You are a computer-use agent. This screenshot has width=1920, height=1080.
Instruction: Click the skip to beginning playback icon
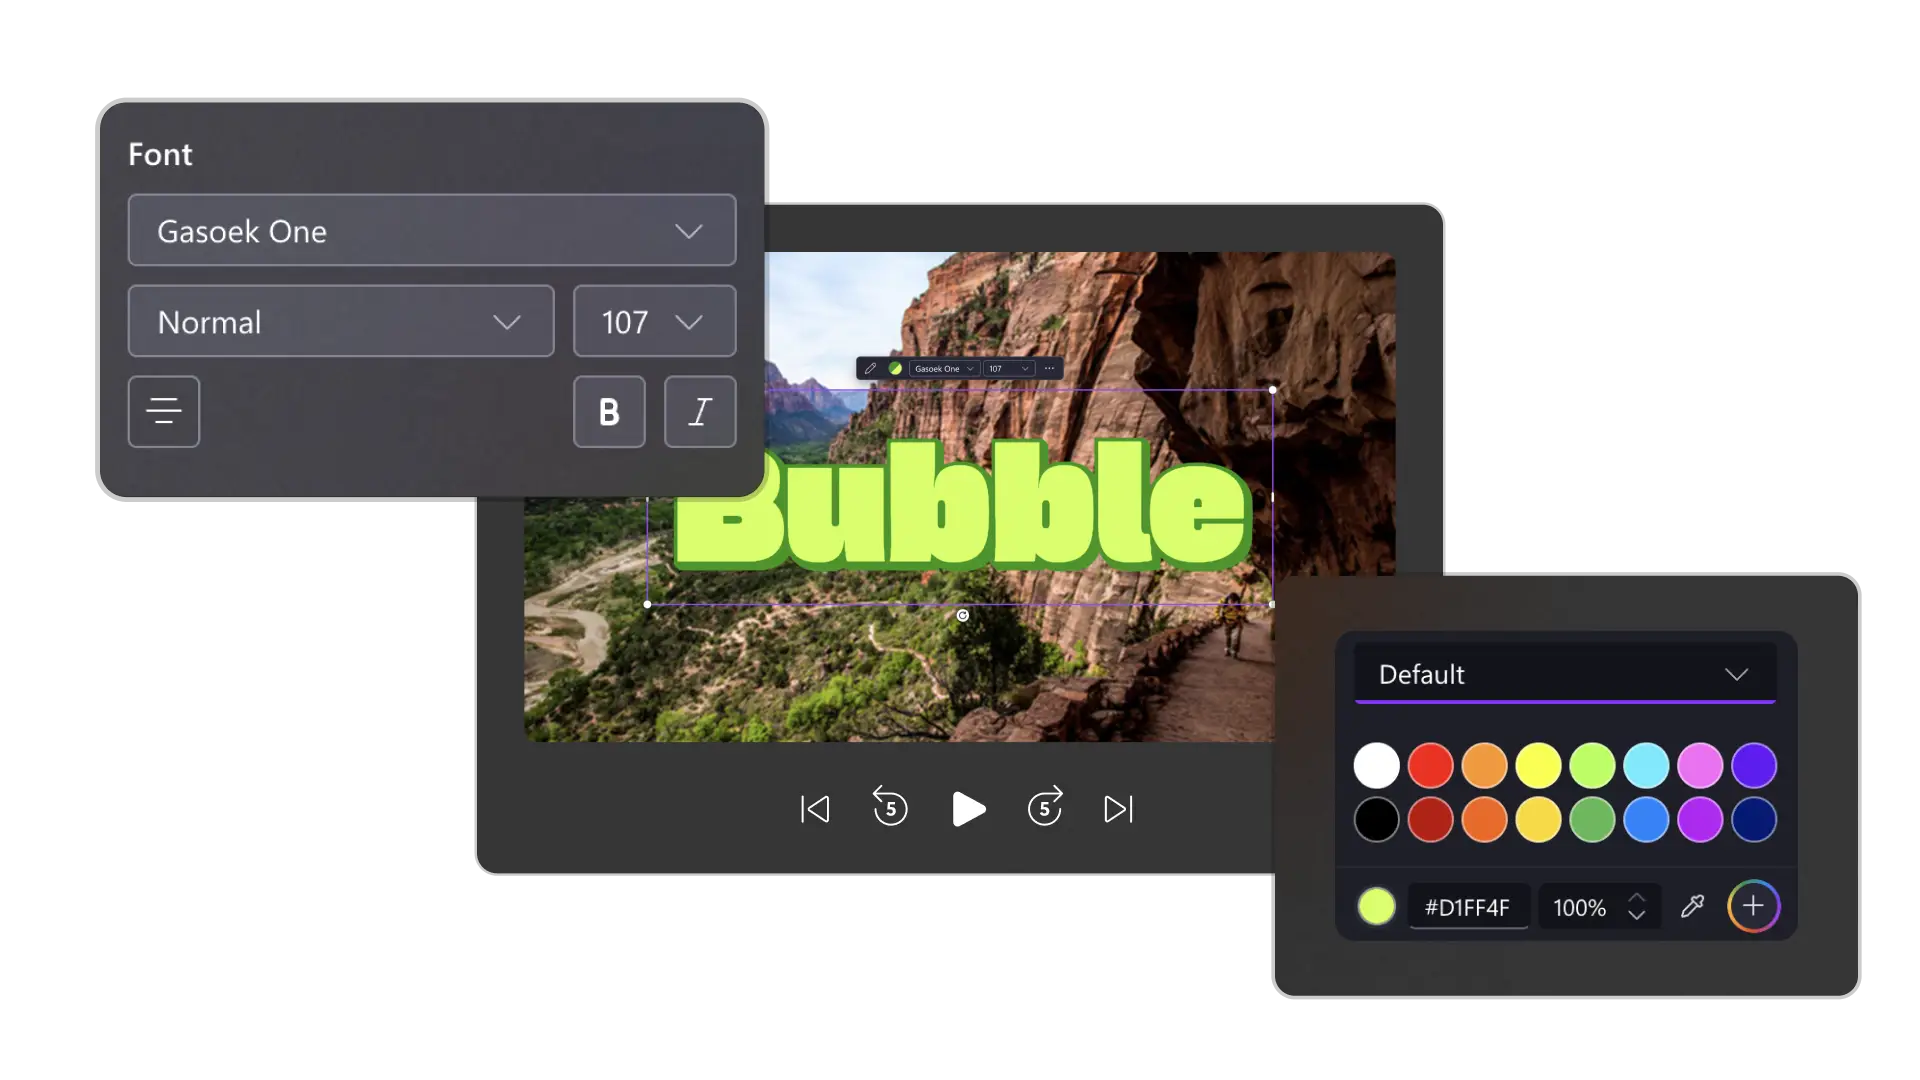(814, 808)
